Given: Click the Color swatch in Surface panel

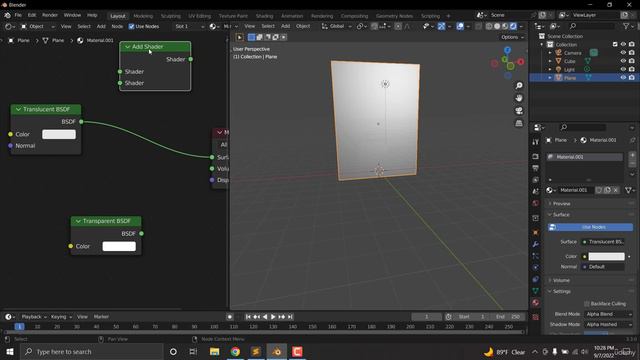Looking at the screenshot, I should pyautogui.click(x=606, y=256).
